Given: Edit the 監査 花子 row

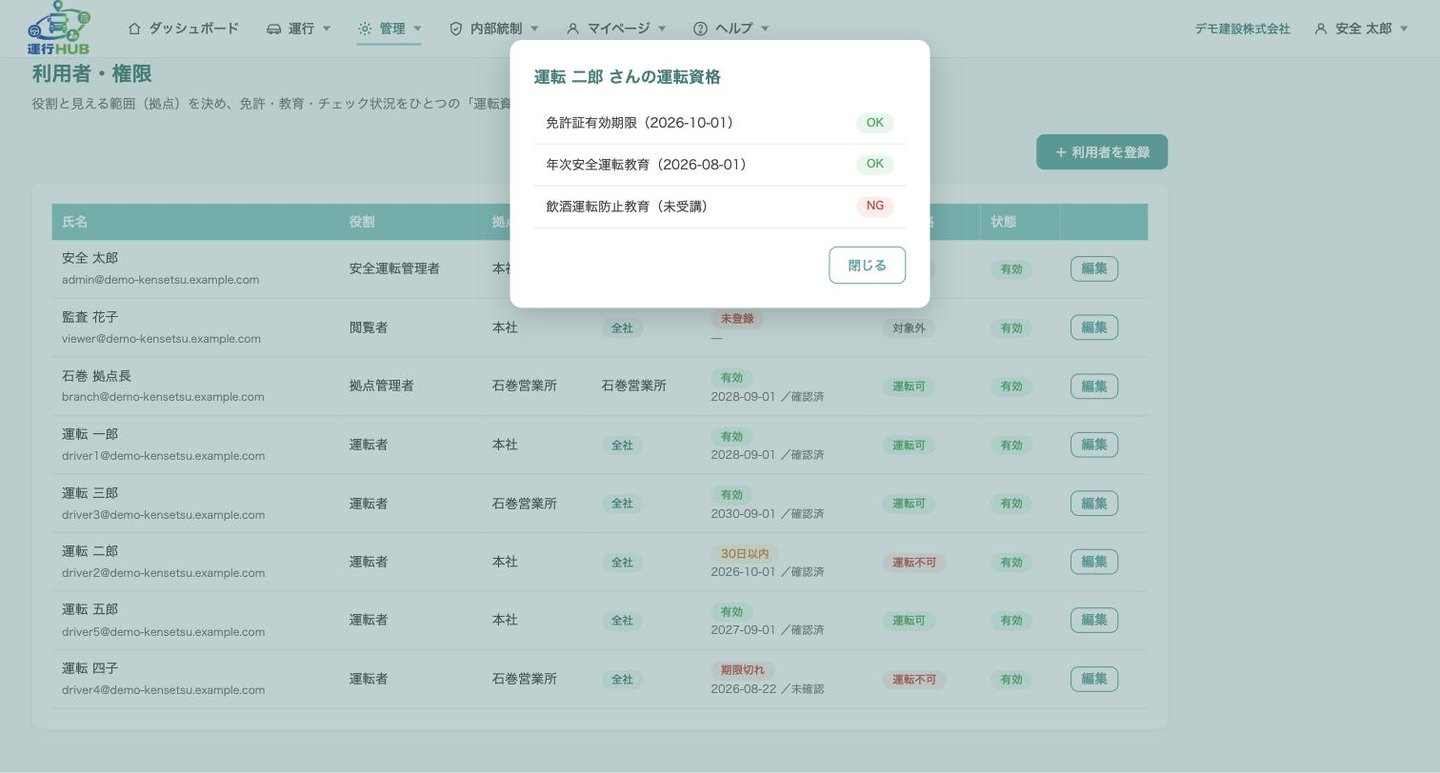Looking at the screenshot, I should click(x=1094, y=327).
